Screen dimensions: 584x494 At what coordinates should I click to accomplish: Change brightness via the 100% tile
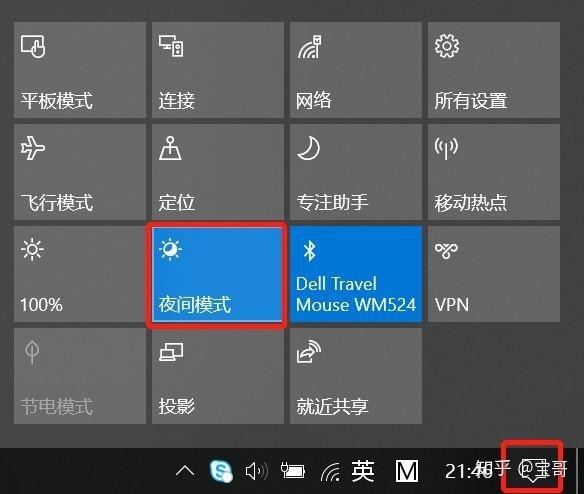(80, 274)
